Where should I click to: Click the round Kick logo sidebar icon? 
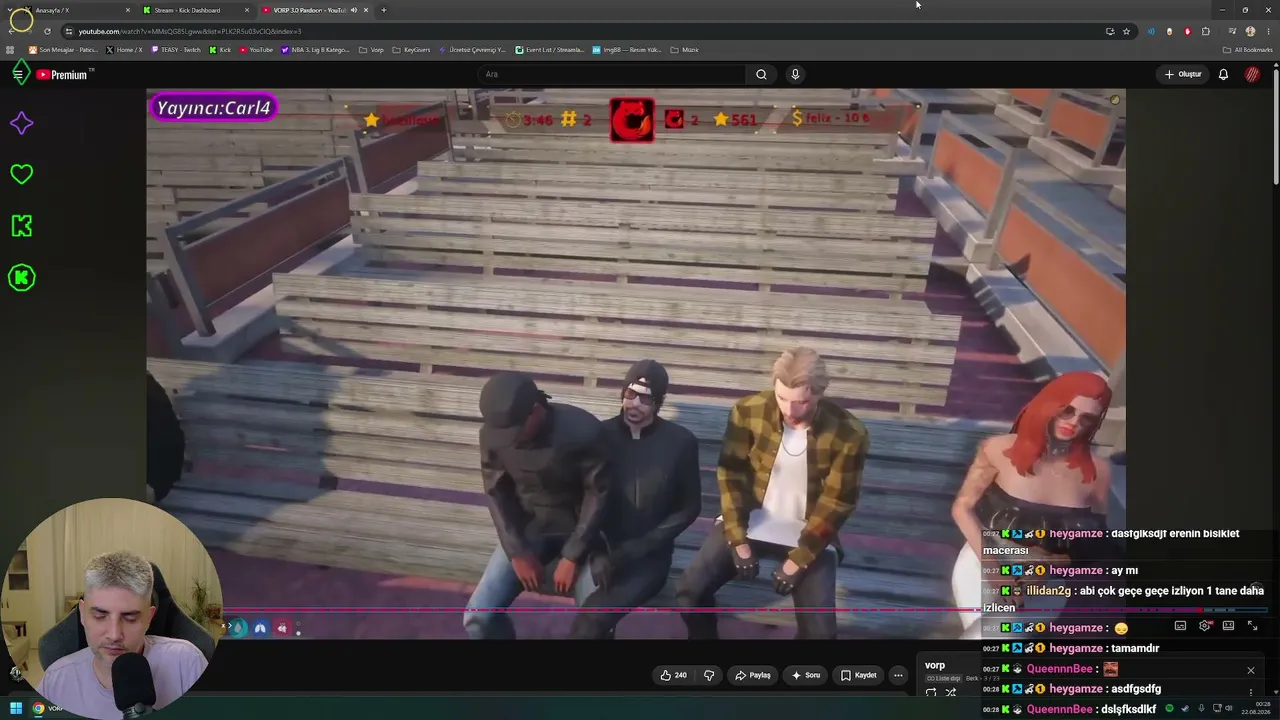(21, 278)
